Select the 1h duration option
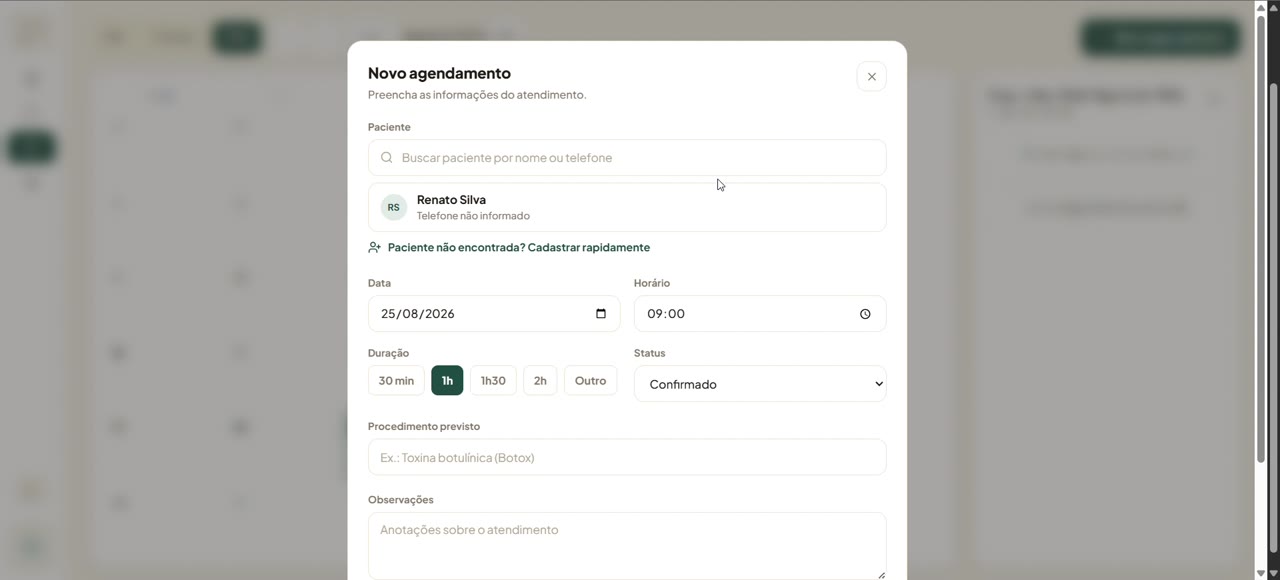Image resolution: width=1280 pixels, height=580 pixels. point(447,381)
